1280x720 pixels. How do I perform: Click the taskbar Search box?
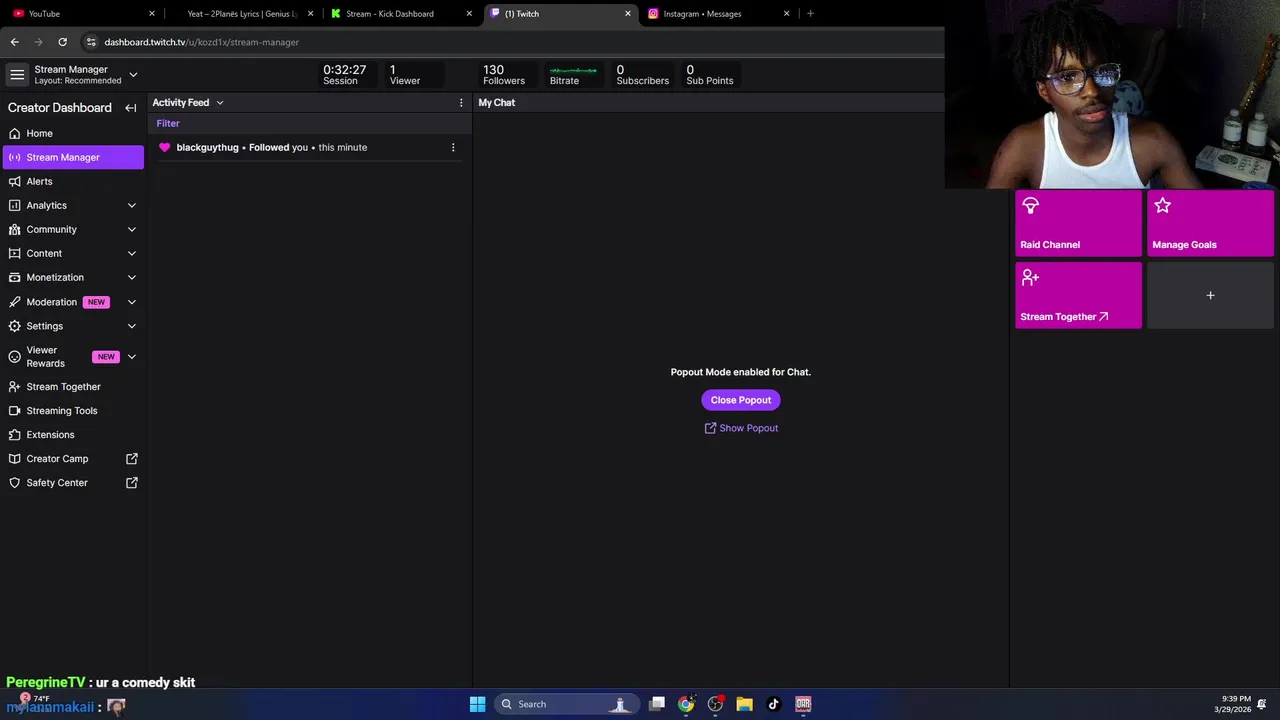point(567,704)
